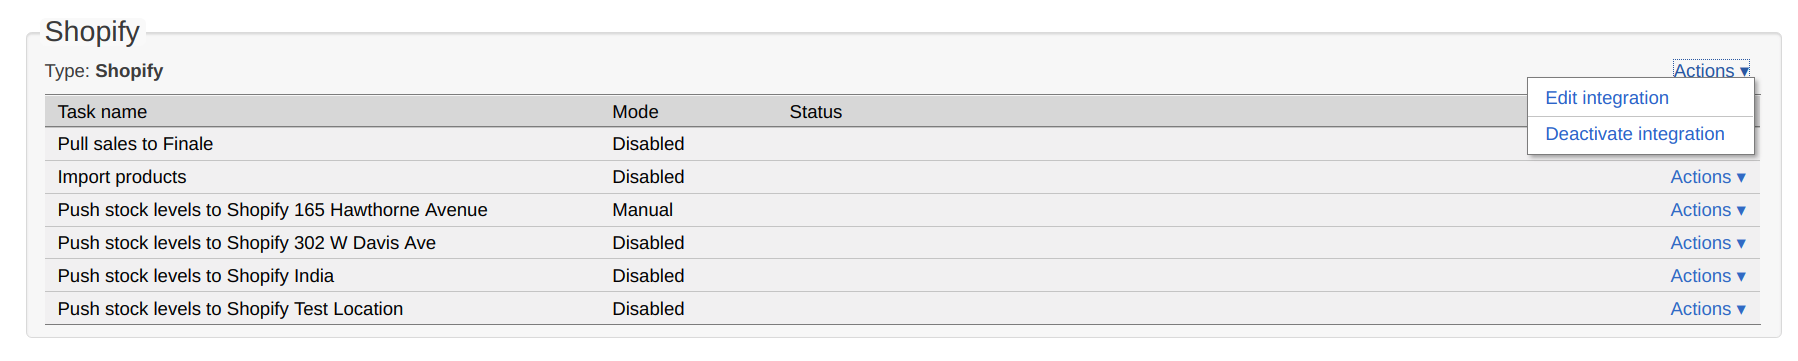Viewport: 1798px width, 361px height.
Task: Click Push stock levels 302 W Davis name
Action: tap(246, 243)
